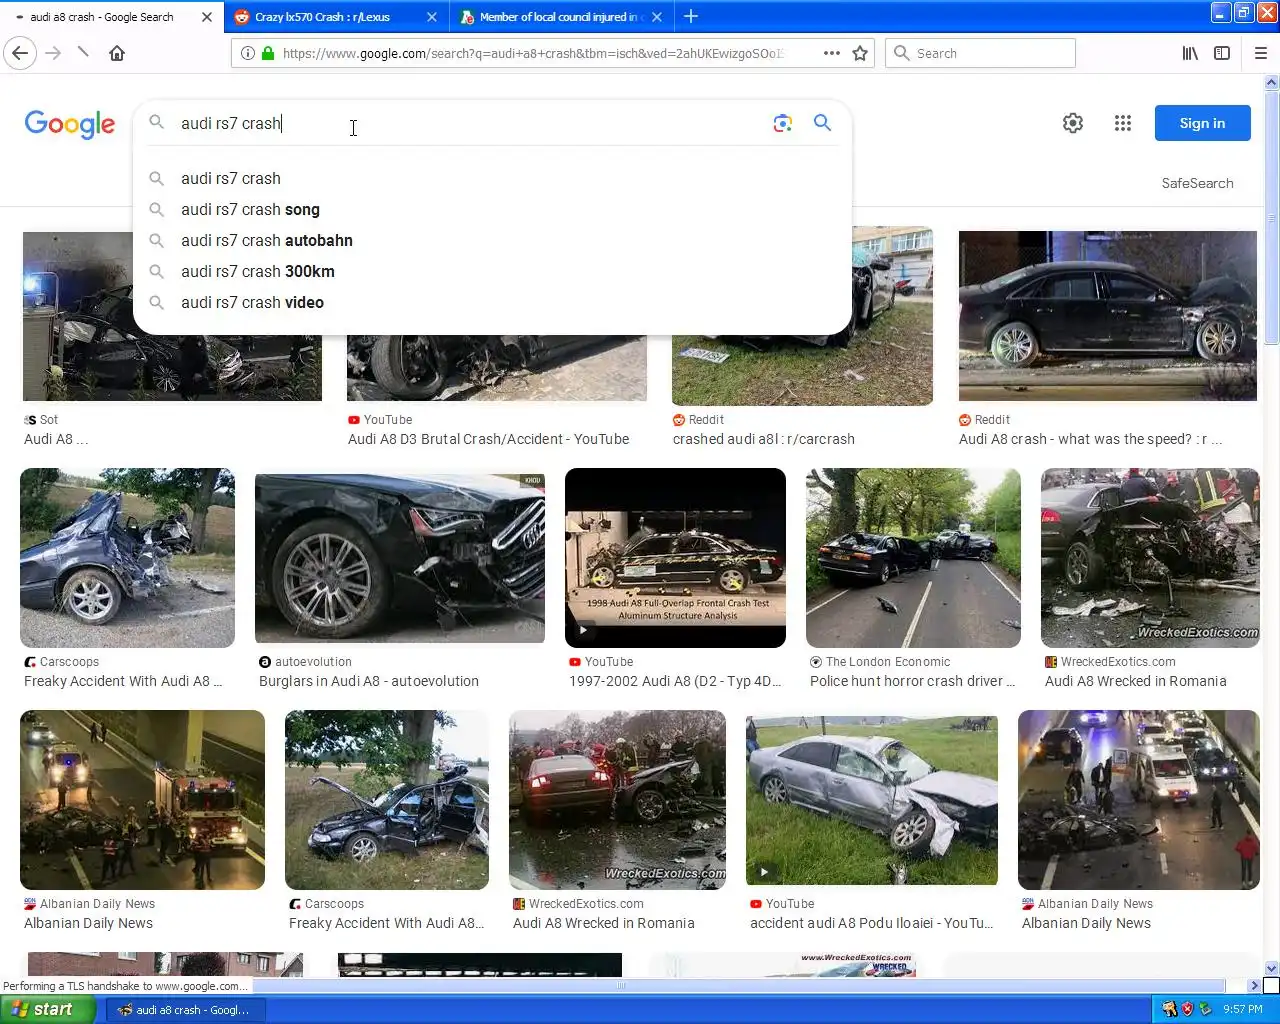Open the page actions three-dot menu
Image resolution: width=1280 pixels, height=1024 pixels.
pyautogui.click(x=831, y=53)
